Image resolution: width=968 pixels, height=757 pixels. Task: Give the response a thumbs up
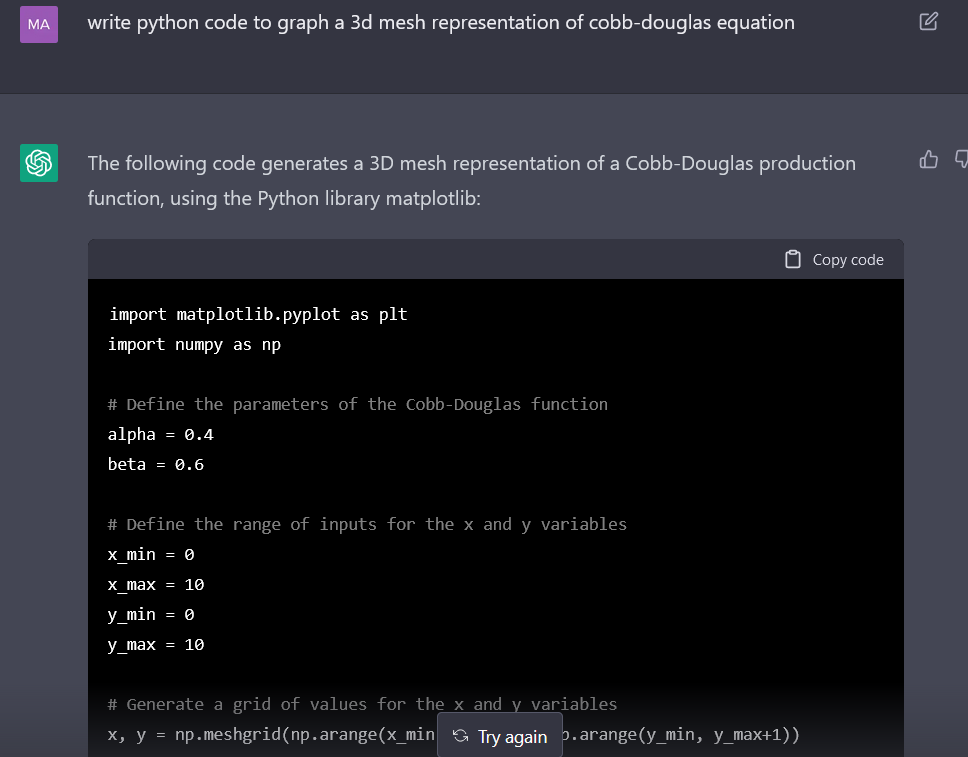928,159
